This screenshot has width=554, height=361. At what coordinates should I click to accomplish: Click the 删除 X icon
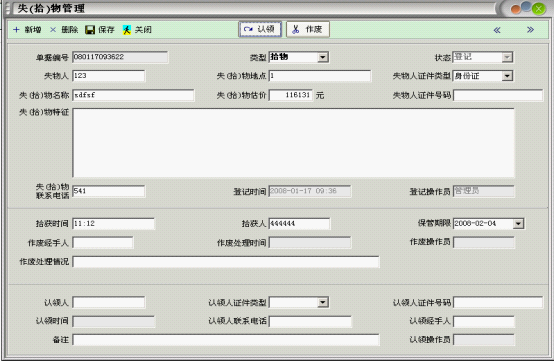(x=53, y=30)
